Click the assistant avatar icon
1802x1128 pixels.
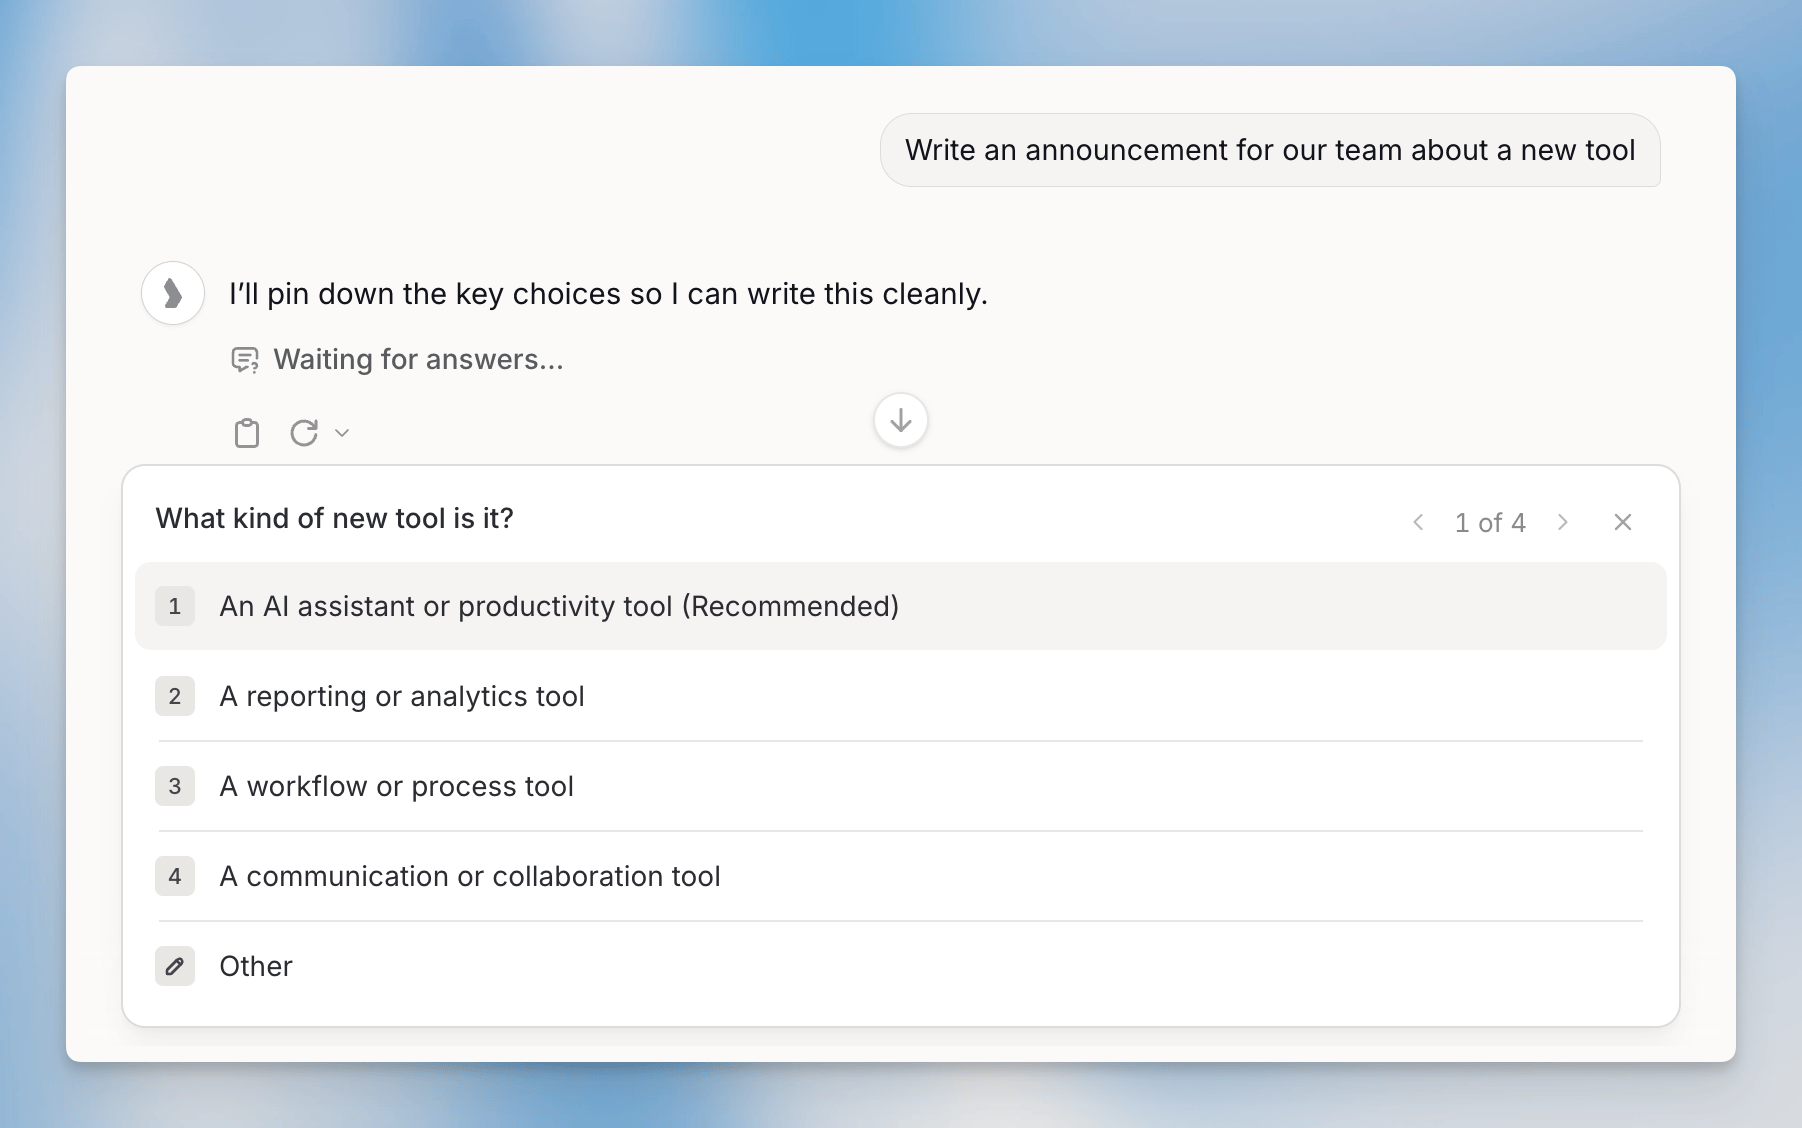pos(173,293)
